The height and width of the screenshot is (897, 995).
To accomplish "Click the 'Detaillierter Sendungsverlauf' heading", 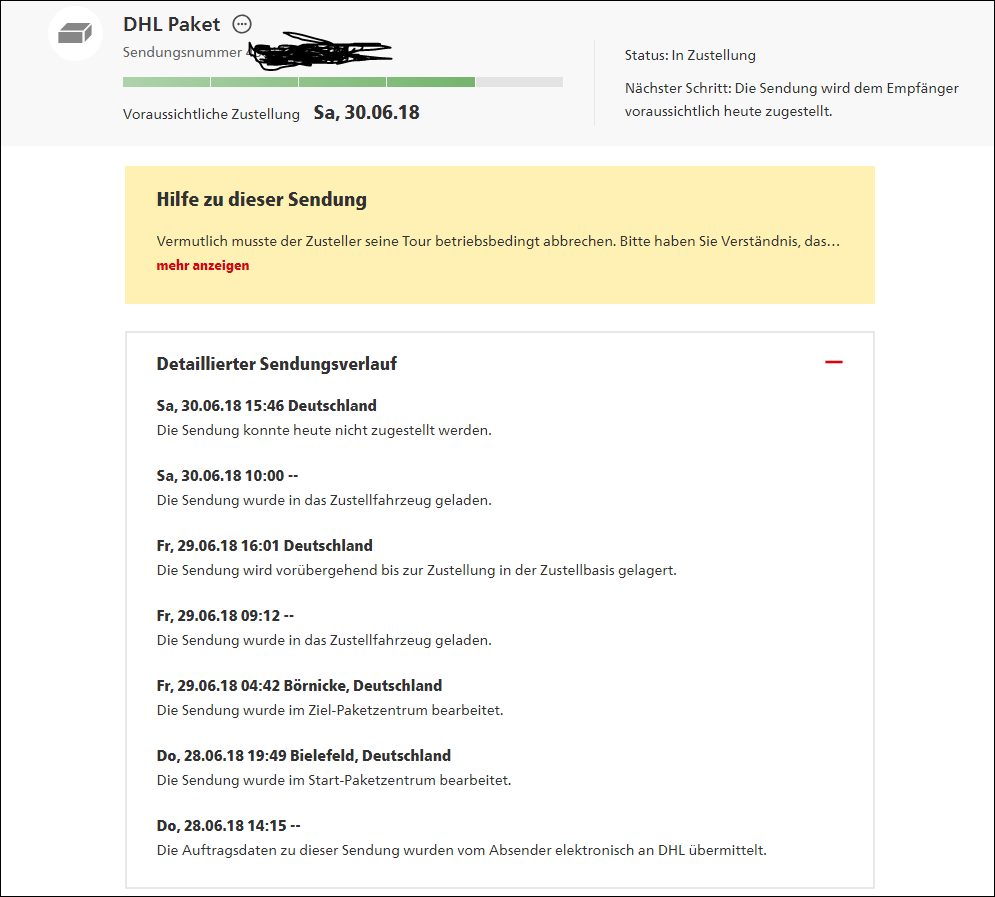I will pos(277,363).
